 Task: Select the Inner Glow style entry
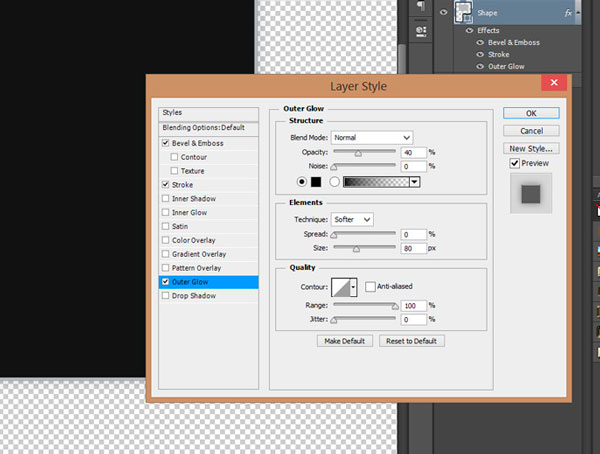pyautogui.click(x=209, y=212)
